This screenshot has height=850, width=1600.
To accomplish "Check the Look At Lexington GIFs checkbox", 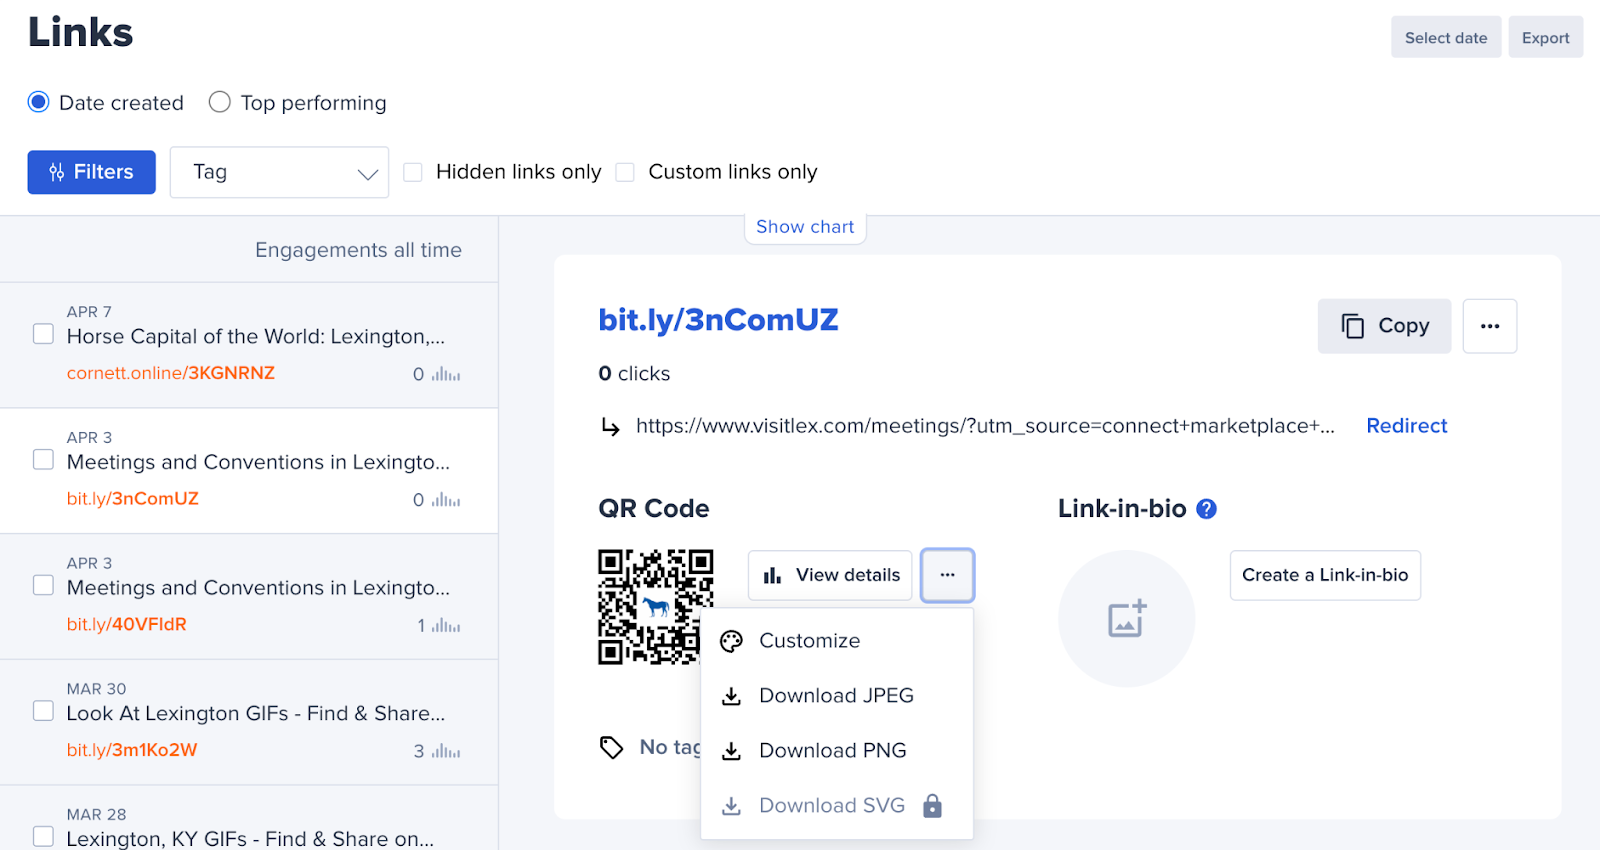I will click(43, 710).
